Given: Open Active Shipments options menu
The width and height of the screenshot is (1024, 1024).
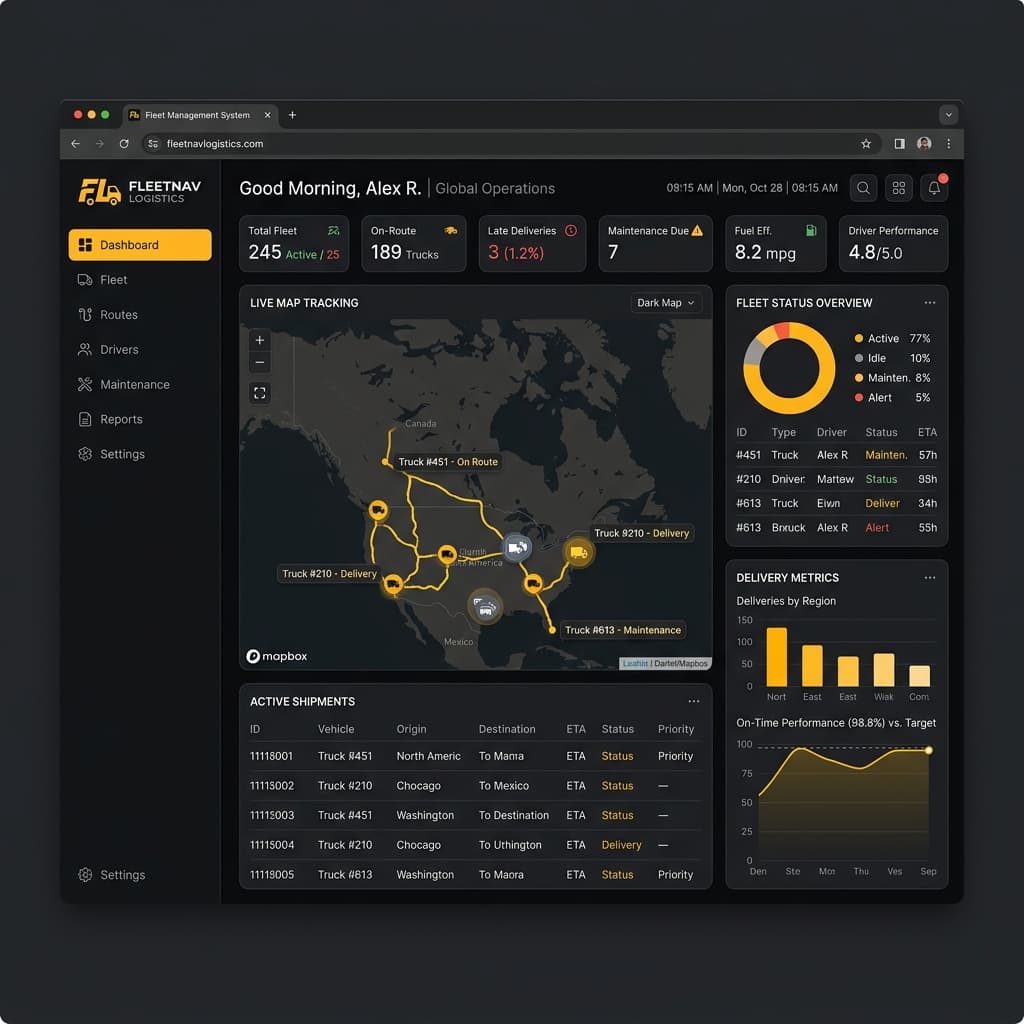Looking at the screenshot, I should (x=694, y=701).
